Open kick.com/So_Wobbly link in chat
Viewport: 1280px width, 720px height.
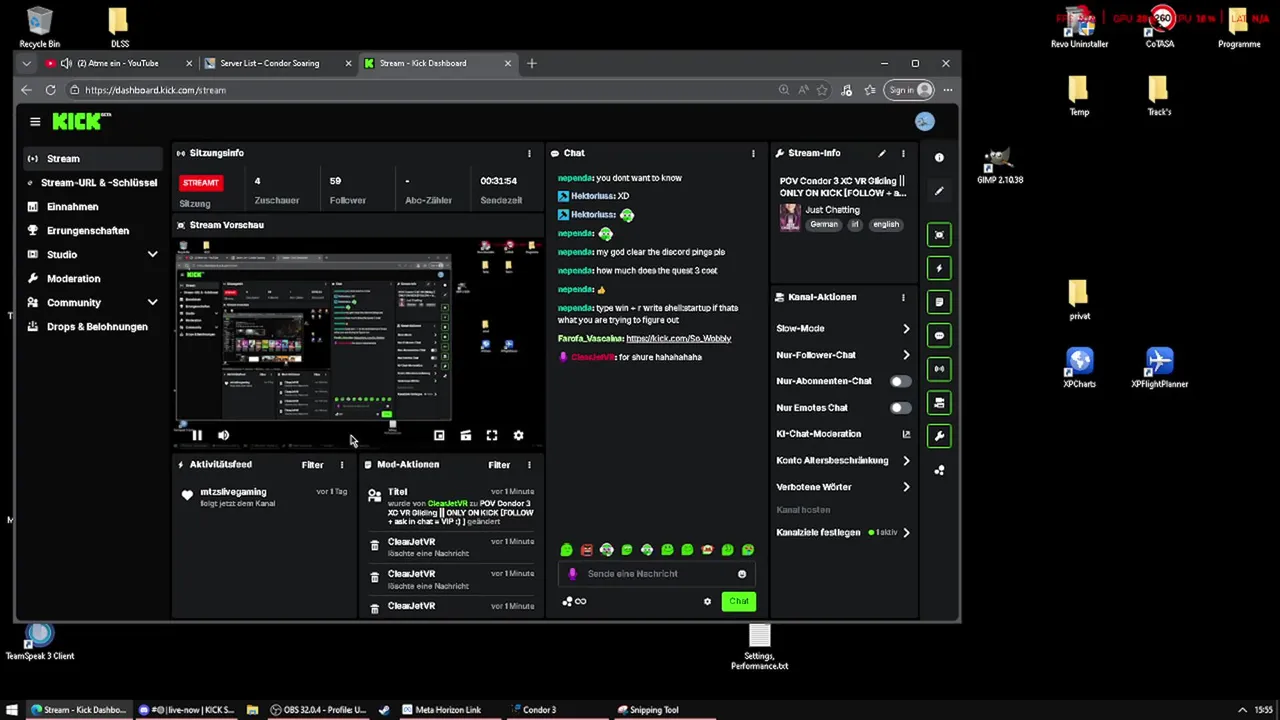tap(678, 338)
